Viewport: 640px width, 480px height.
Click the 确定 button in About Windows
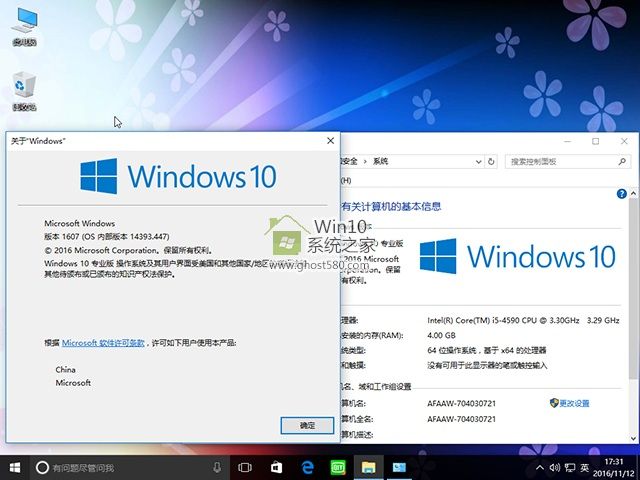307,425
